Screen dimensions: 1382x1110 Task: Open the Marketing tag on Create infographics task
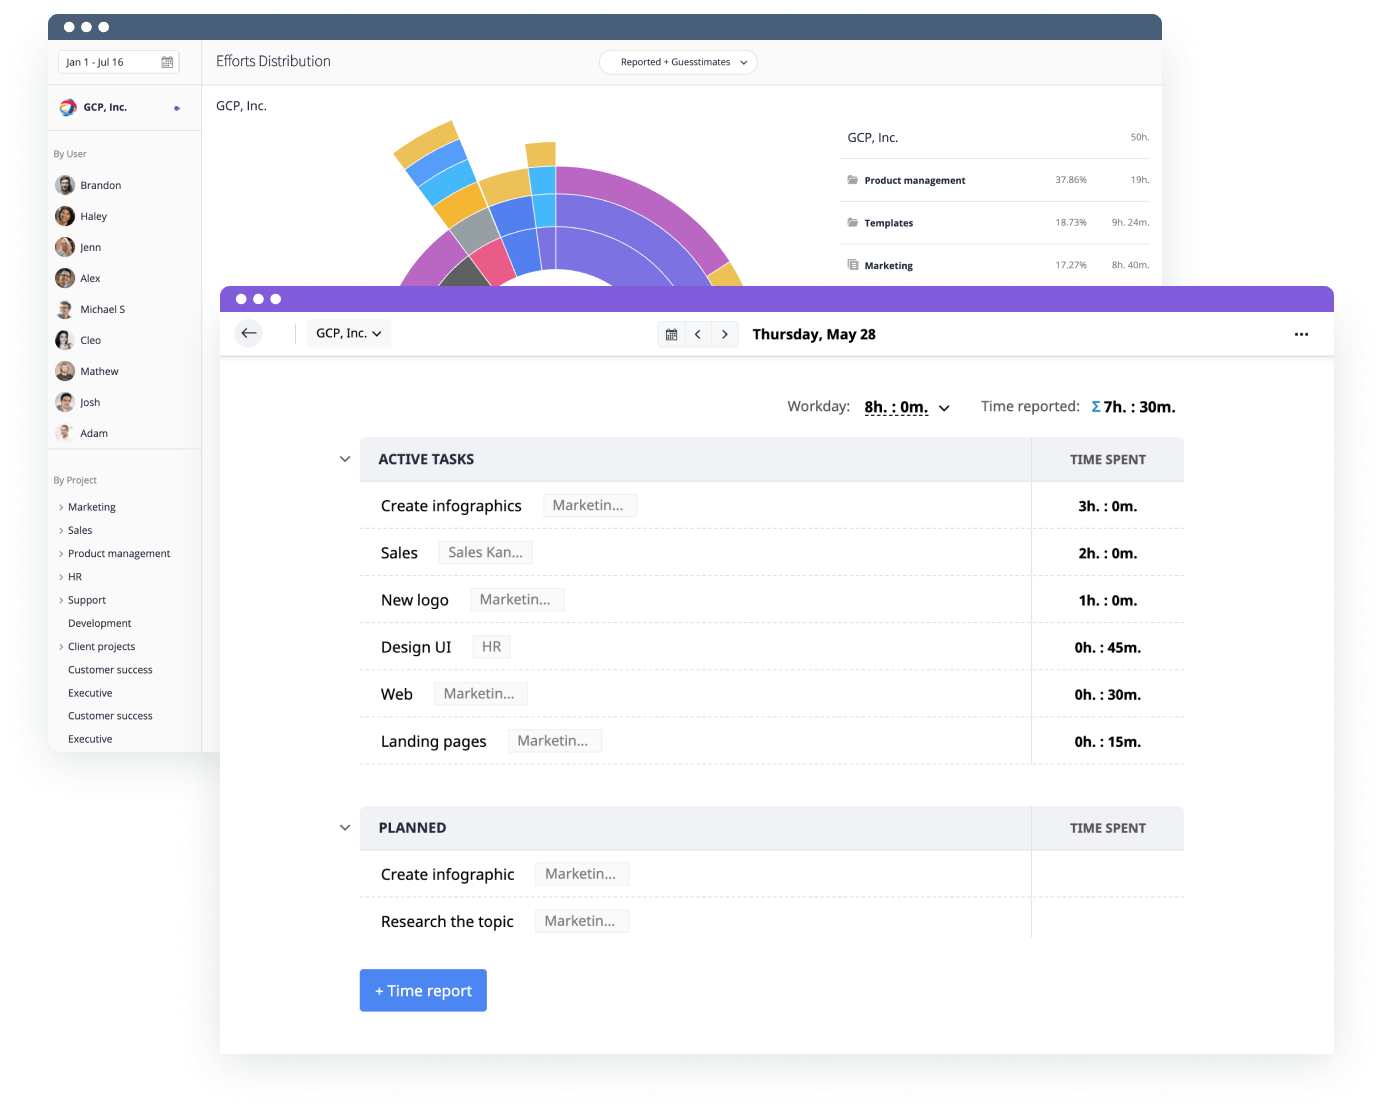(x=590, y=505)
